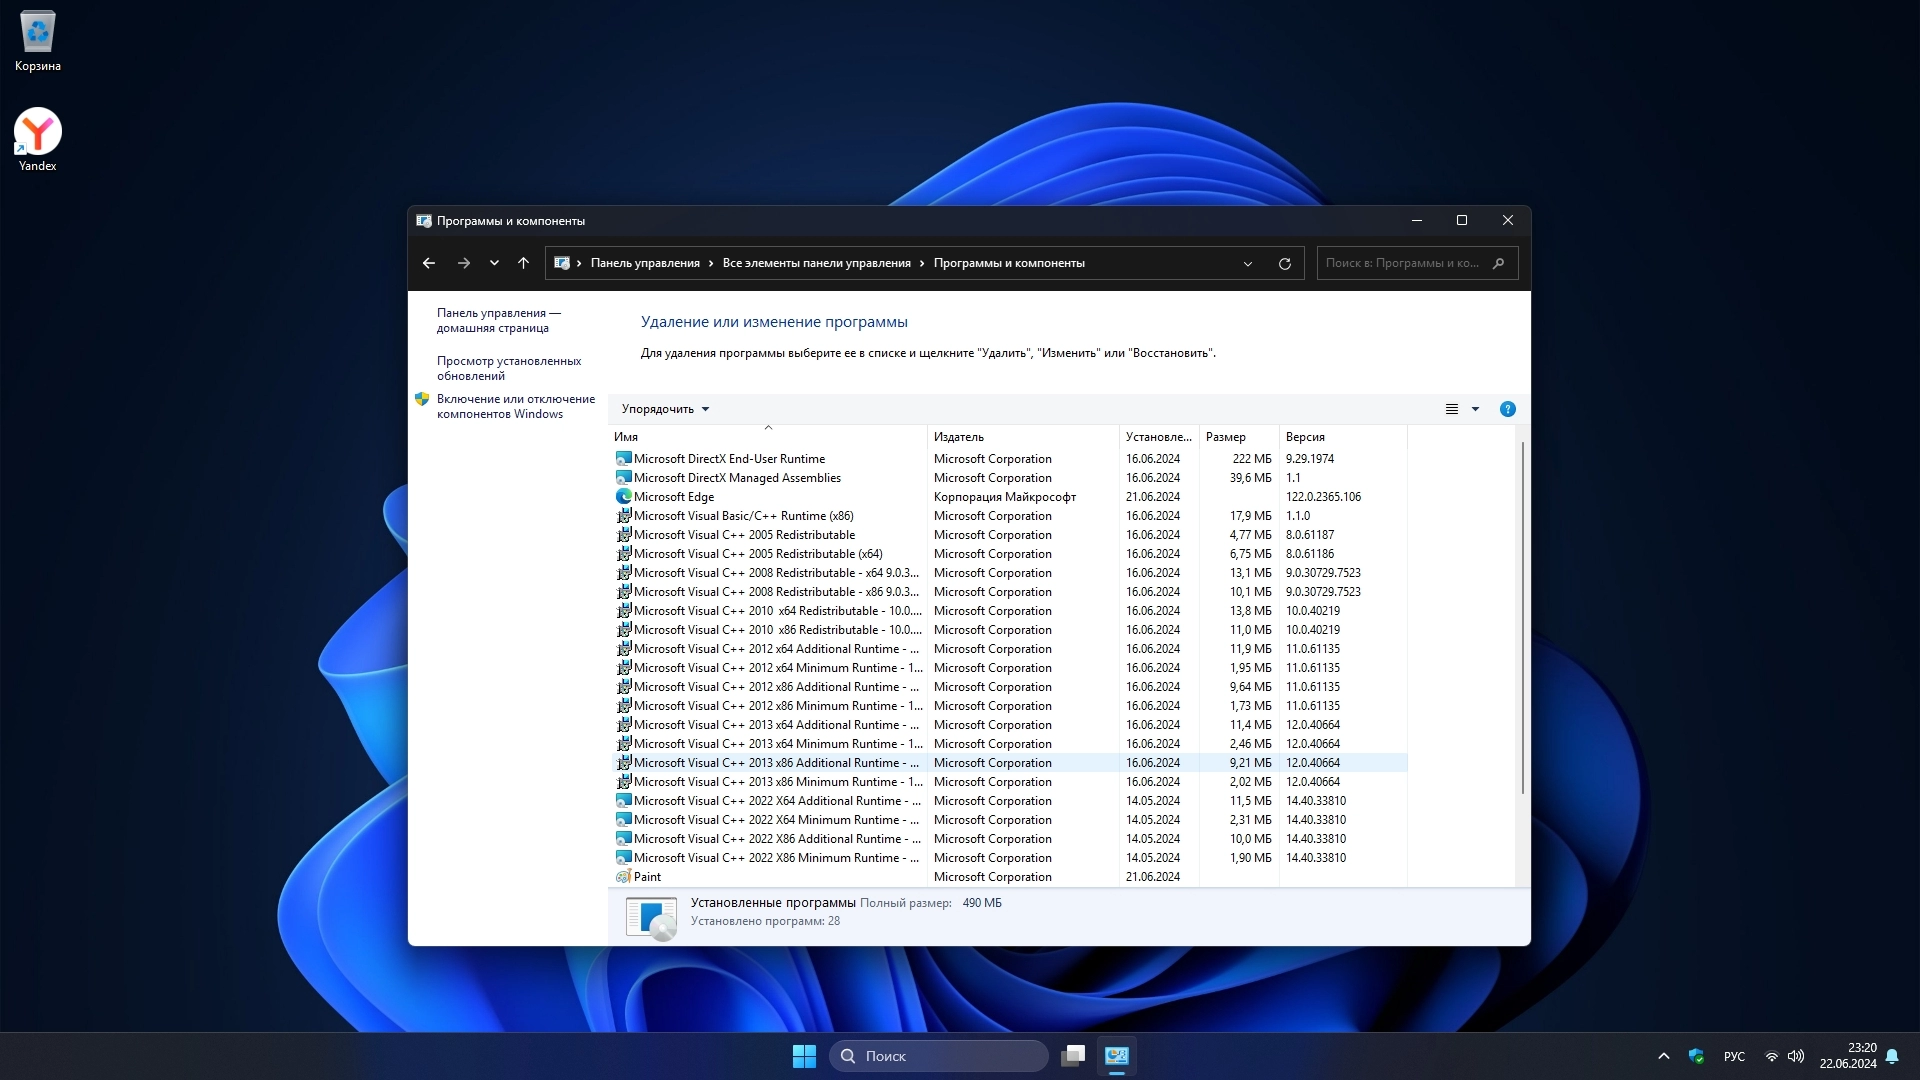Open the view options dropdown arrow
1920x1080 pixels.
pyautogui.click(x=1475, y=409)
